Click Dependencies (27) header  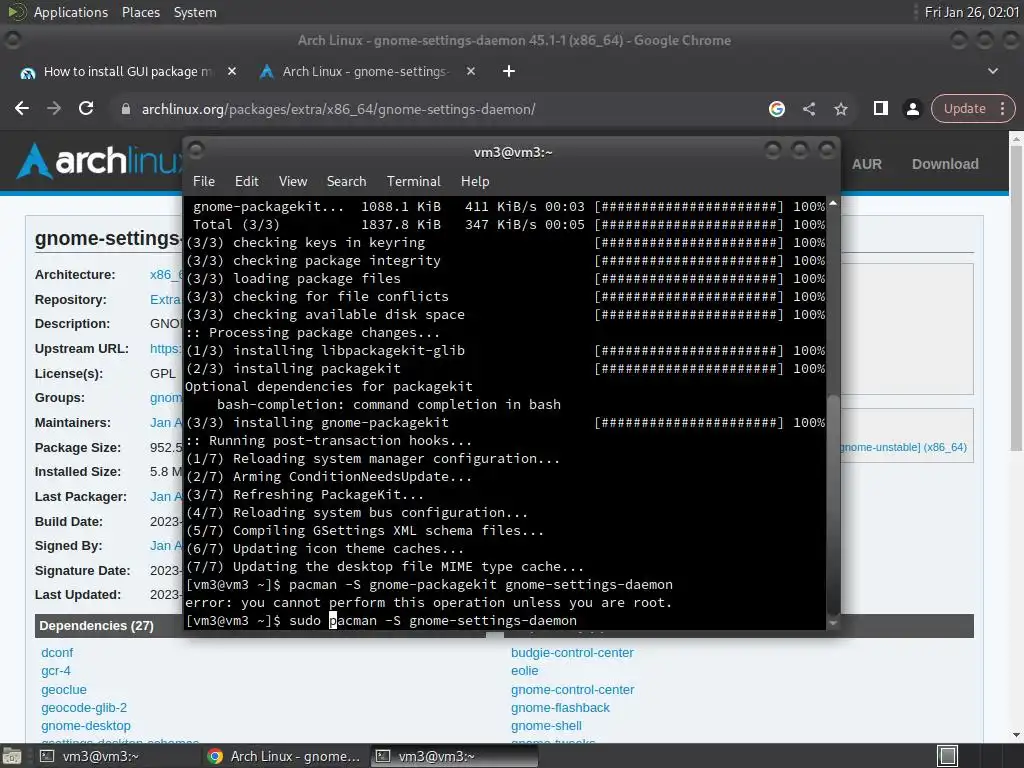[x=96, y=626]
